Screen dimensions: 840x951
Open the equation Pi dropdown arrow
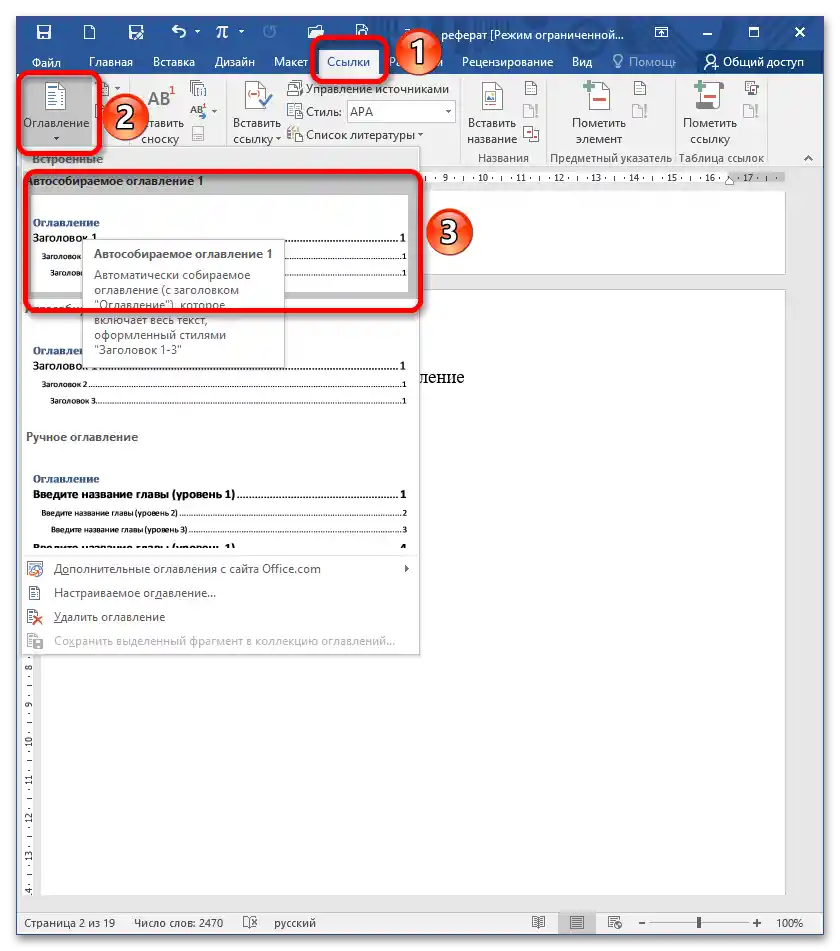(241, 32)
